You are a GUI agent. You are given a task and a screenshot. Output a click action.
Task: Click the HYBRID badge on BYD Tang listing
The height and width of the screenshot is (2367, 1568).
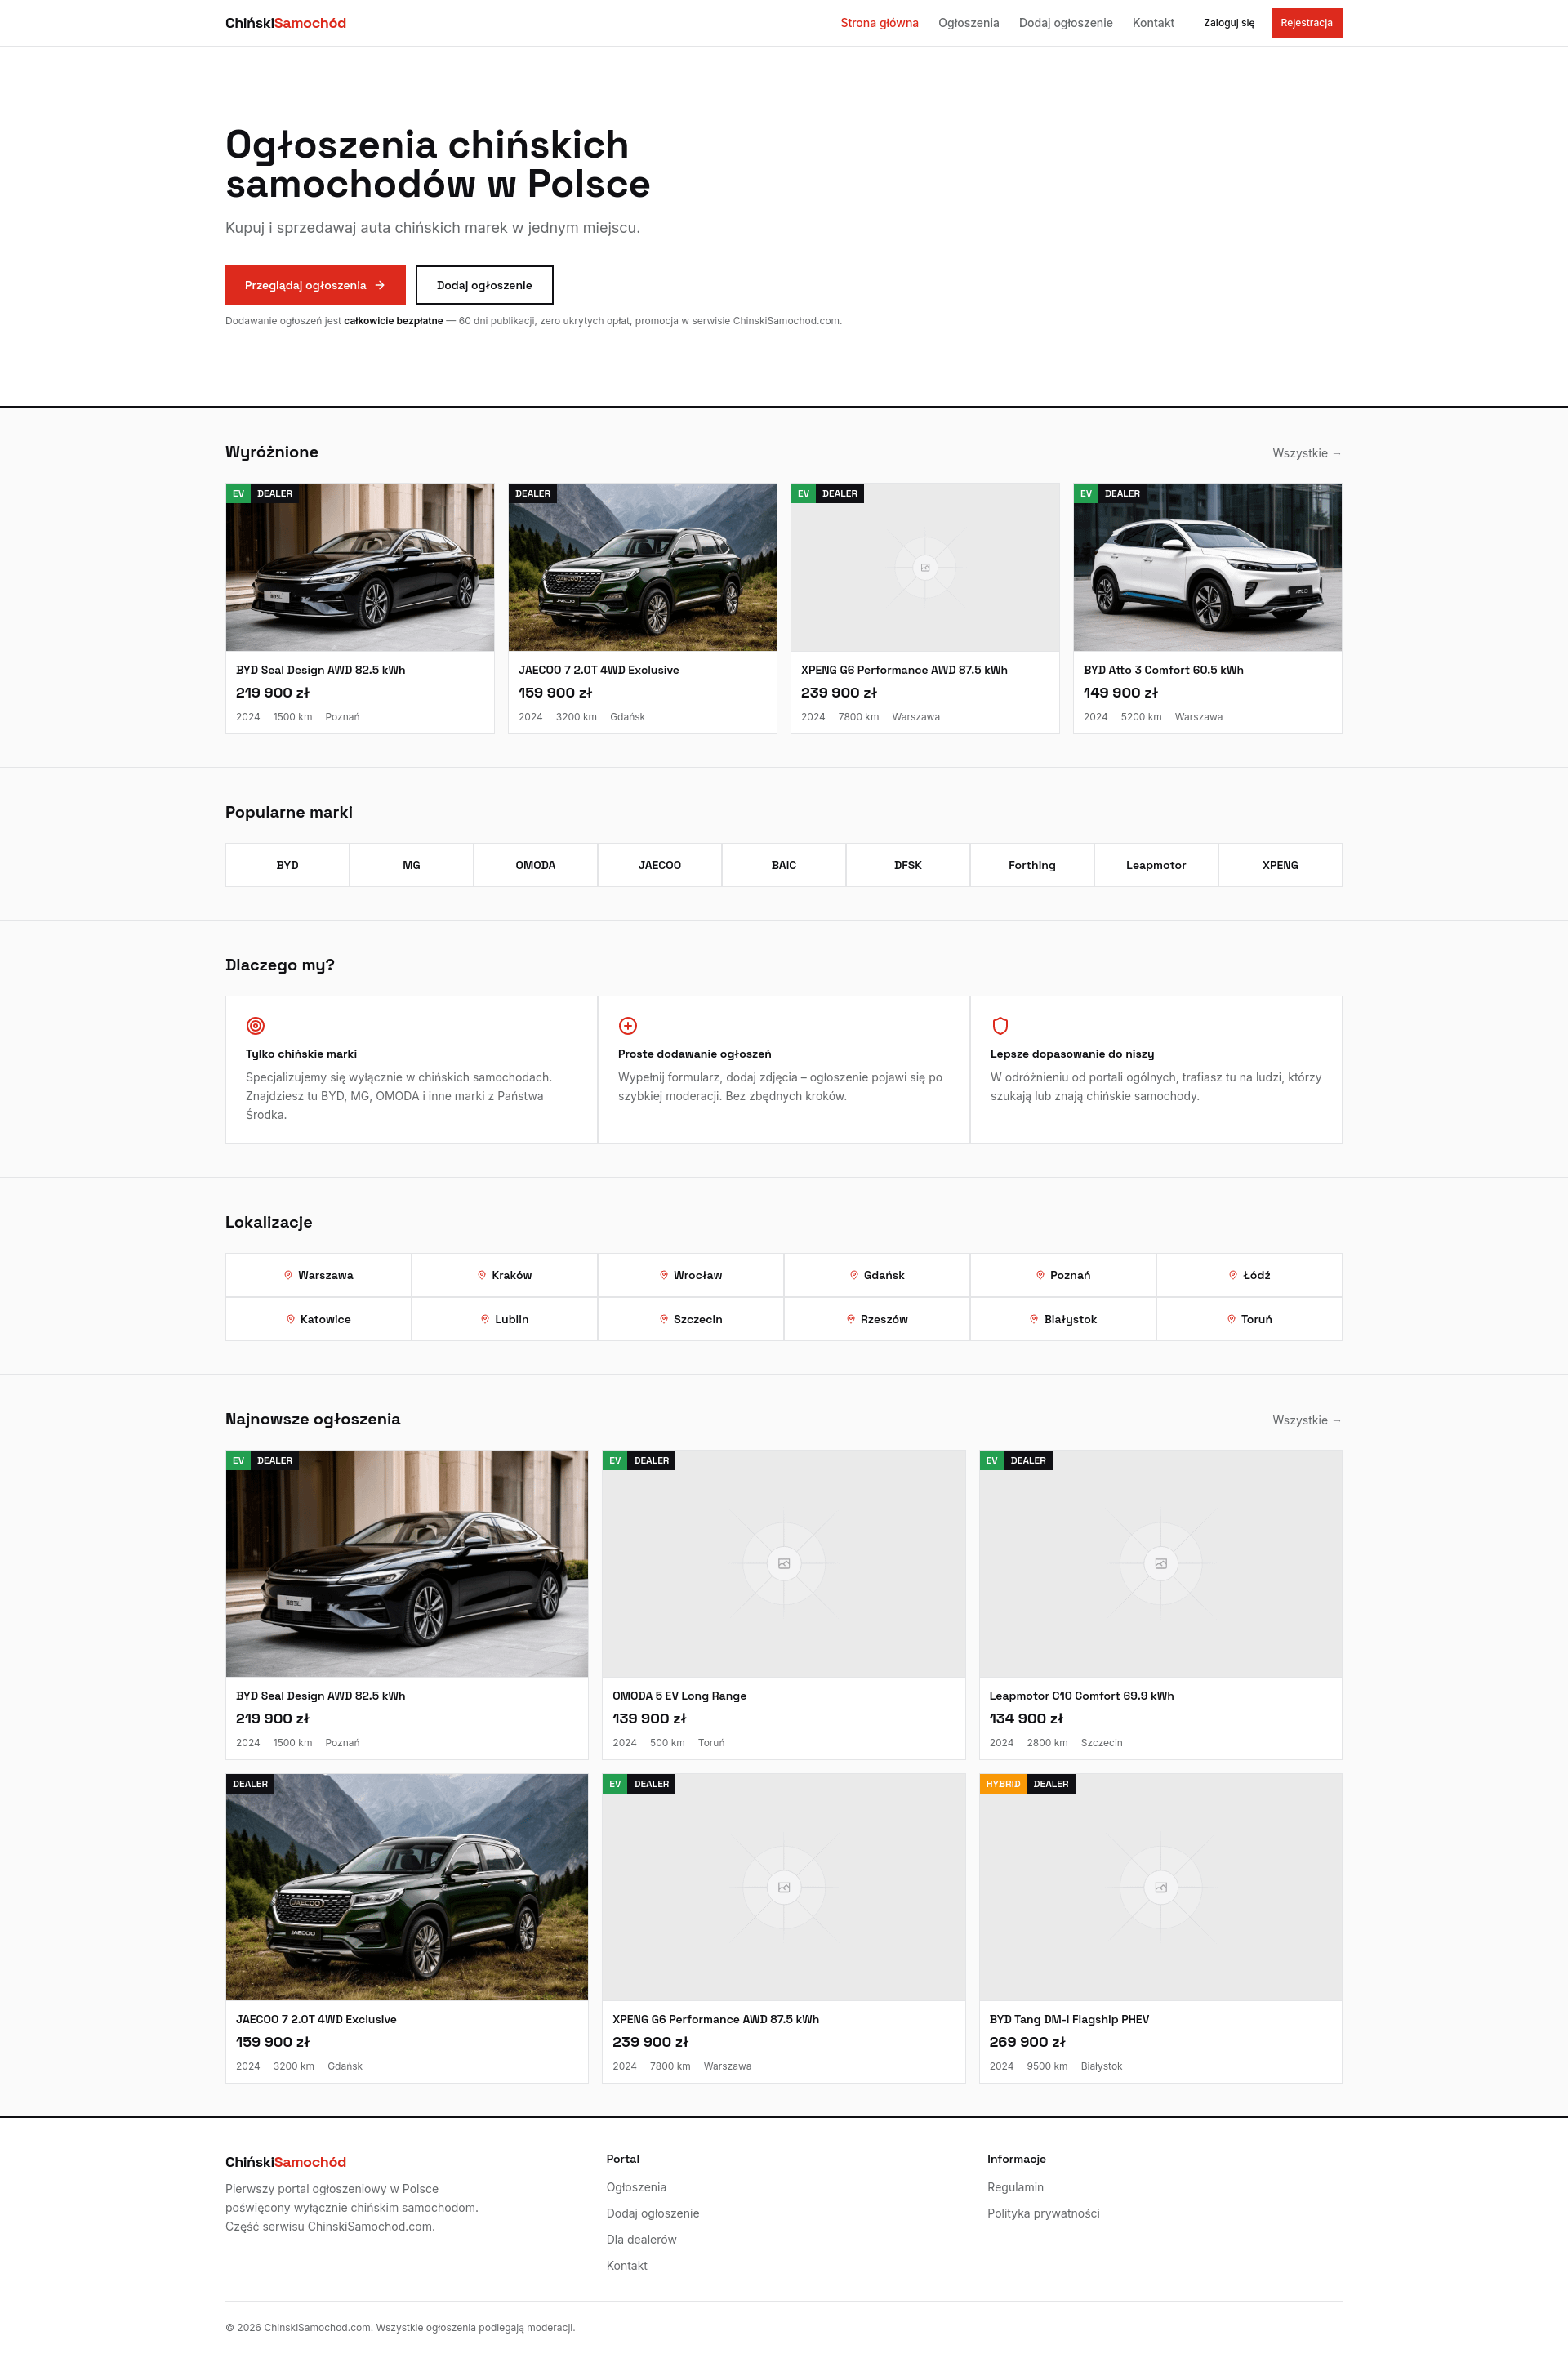tap(1002, 1784)
